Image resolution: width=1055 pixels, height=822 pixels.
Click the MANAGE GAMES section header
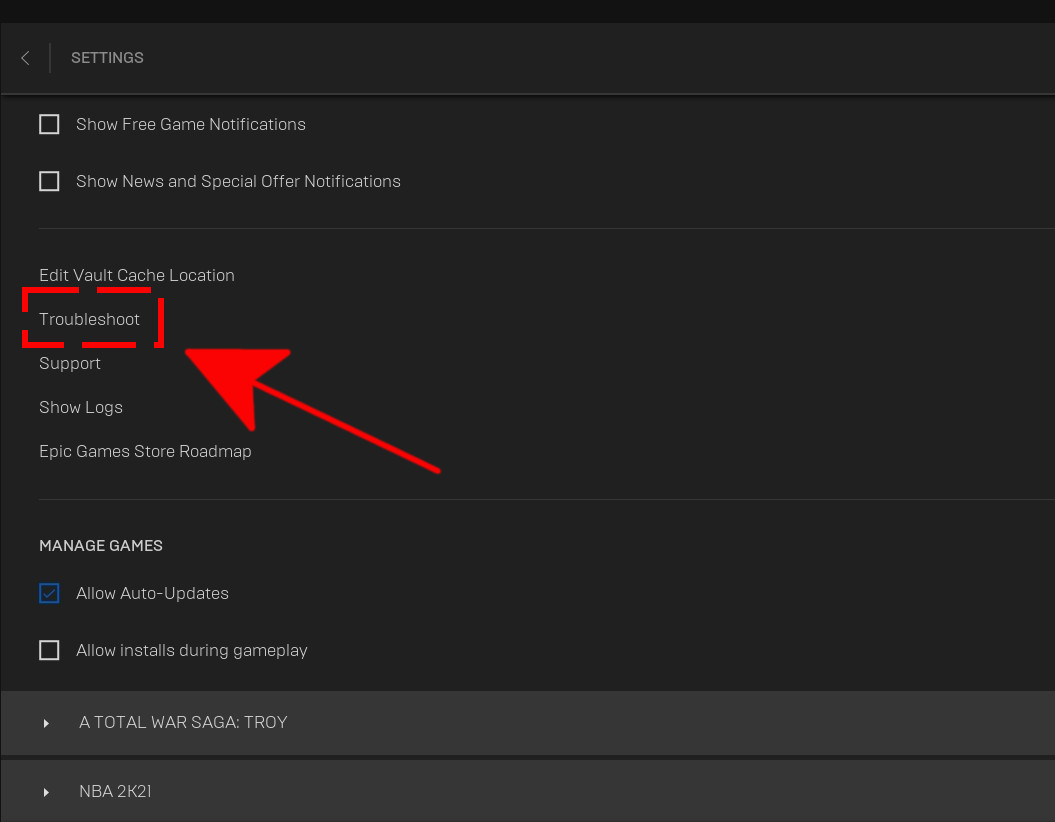[x=100, y=545]
